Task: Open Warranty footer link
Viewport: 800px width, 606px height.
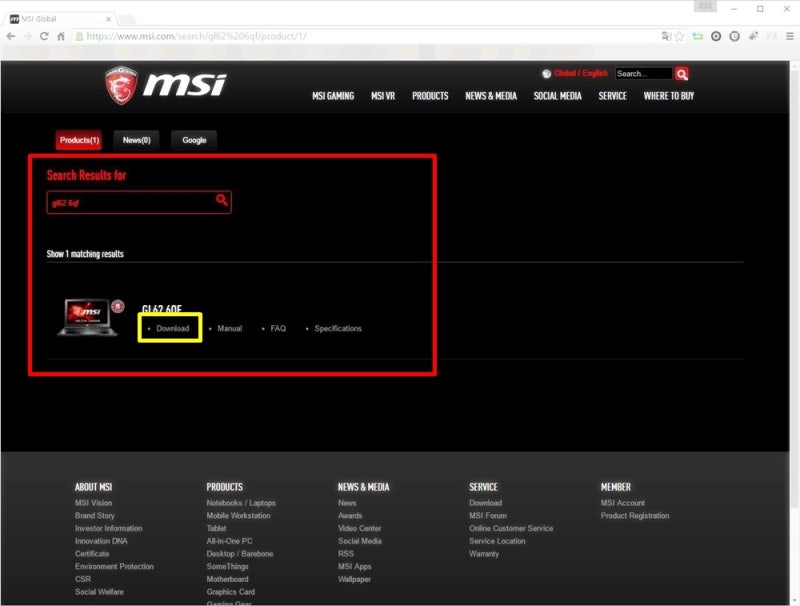Action: click(x=484, y=554)
